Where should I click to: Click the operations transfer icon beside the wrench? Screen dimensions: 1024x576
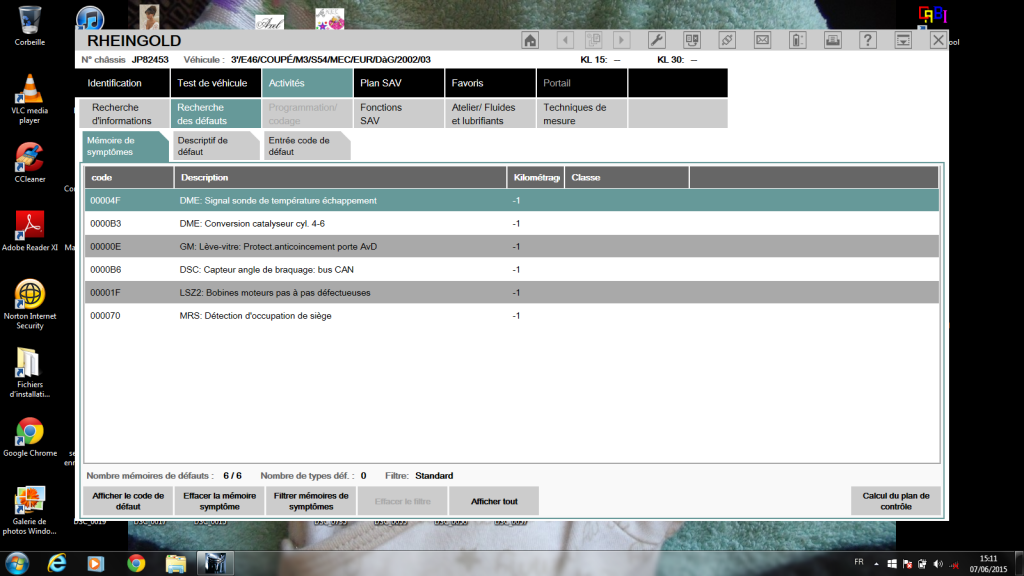pyautogui.click(x=692, y=40)
